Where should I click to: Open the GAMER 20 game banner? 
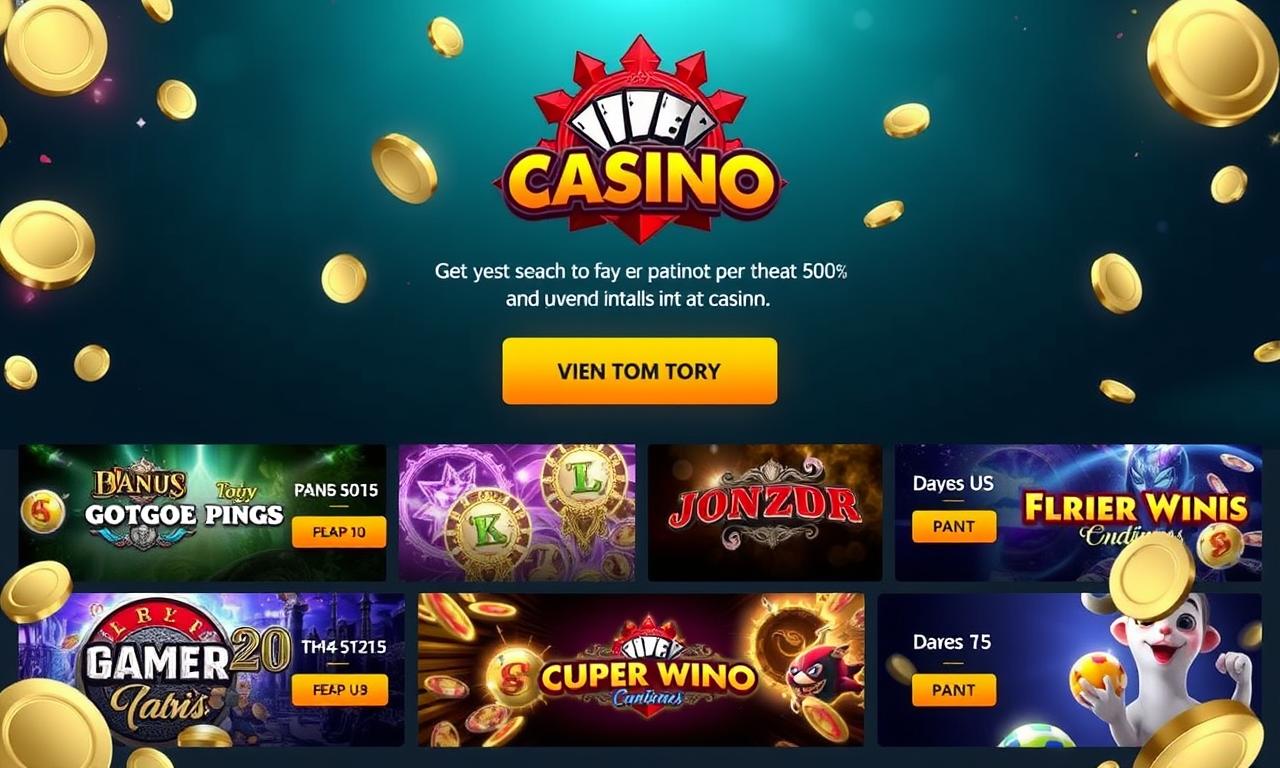pyautogui.click(x=211, y=670)
